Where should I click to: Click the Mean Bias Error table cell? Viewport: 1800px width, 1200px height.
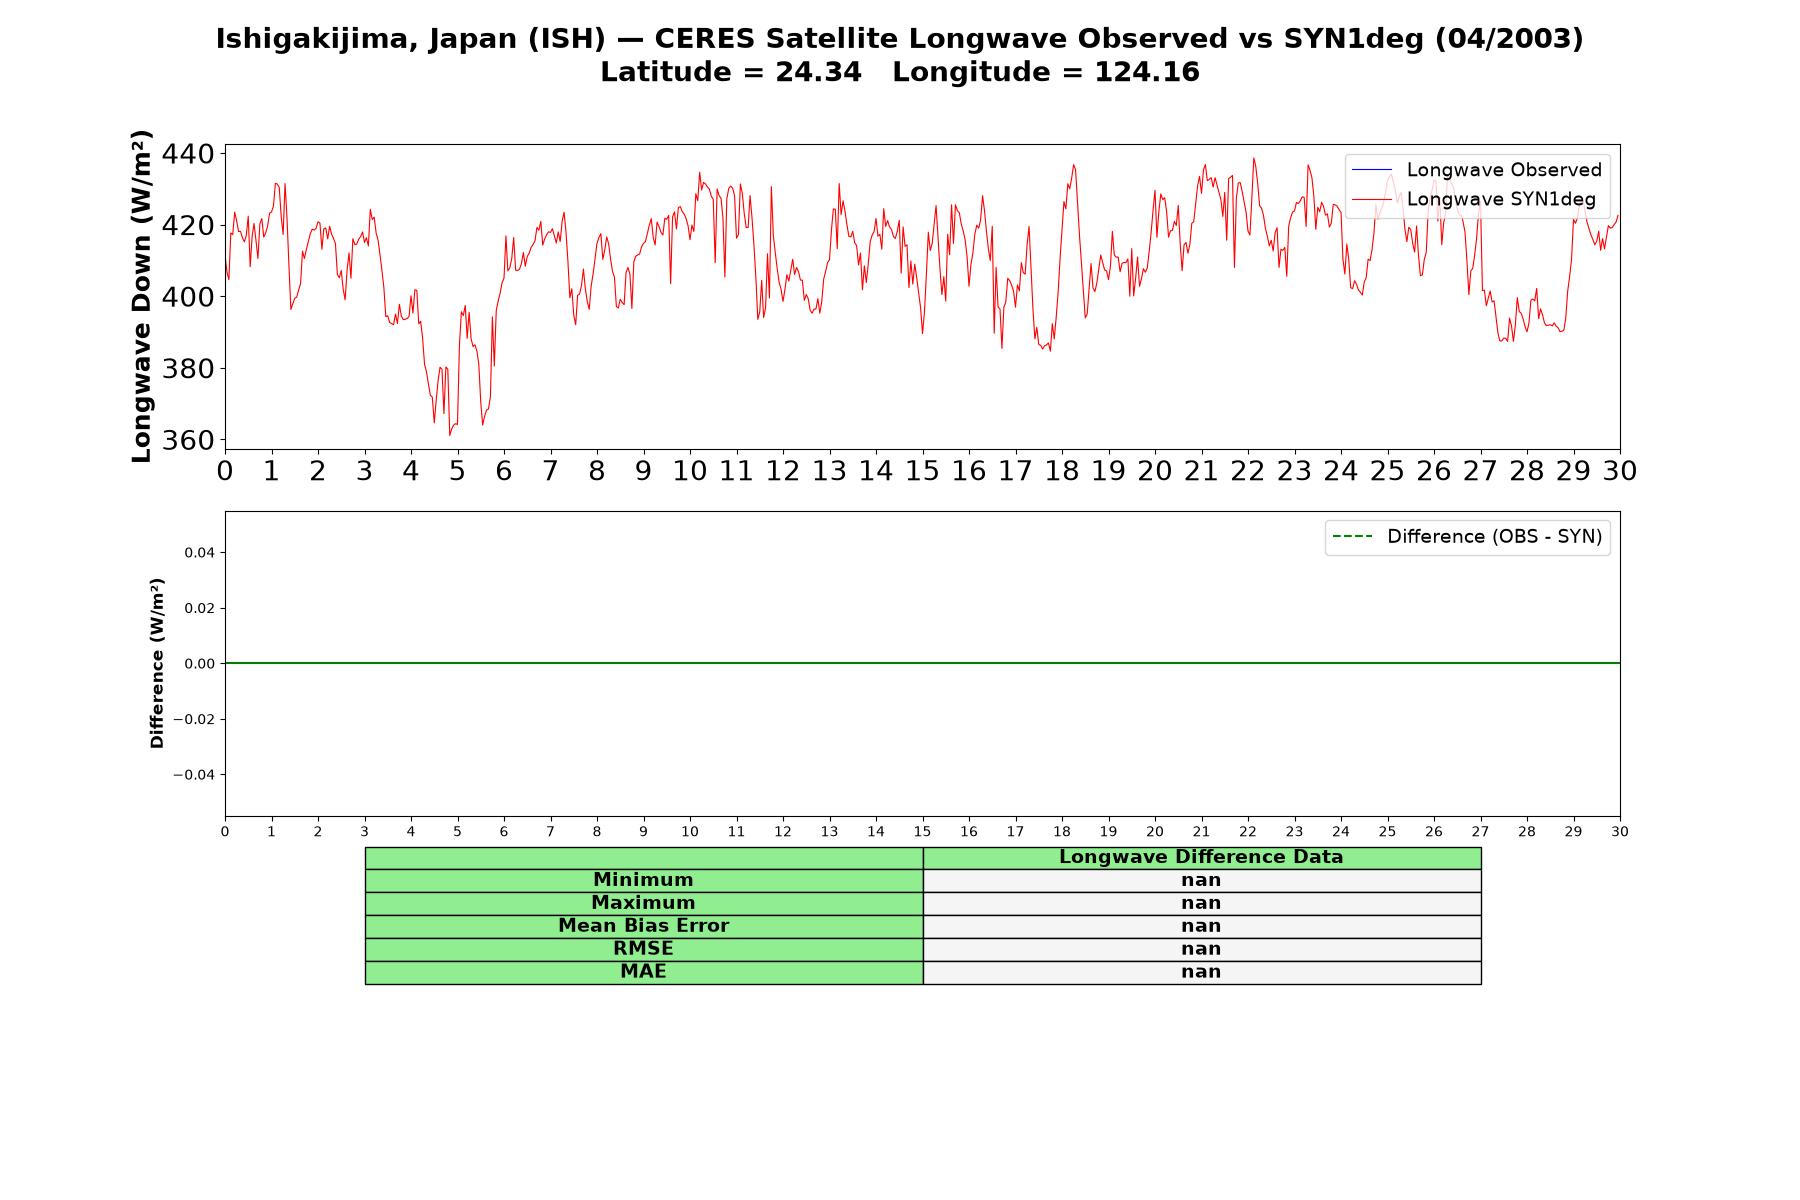tap(643, 926)
